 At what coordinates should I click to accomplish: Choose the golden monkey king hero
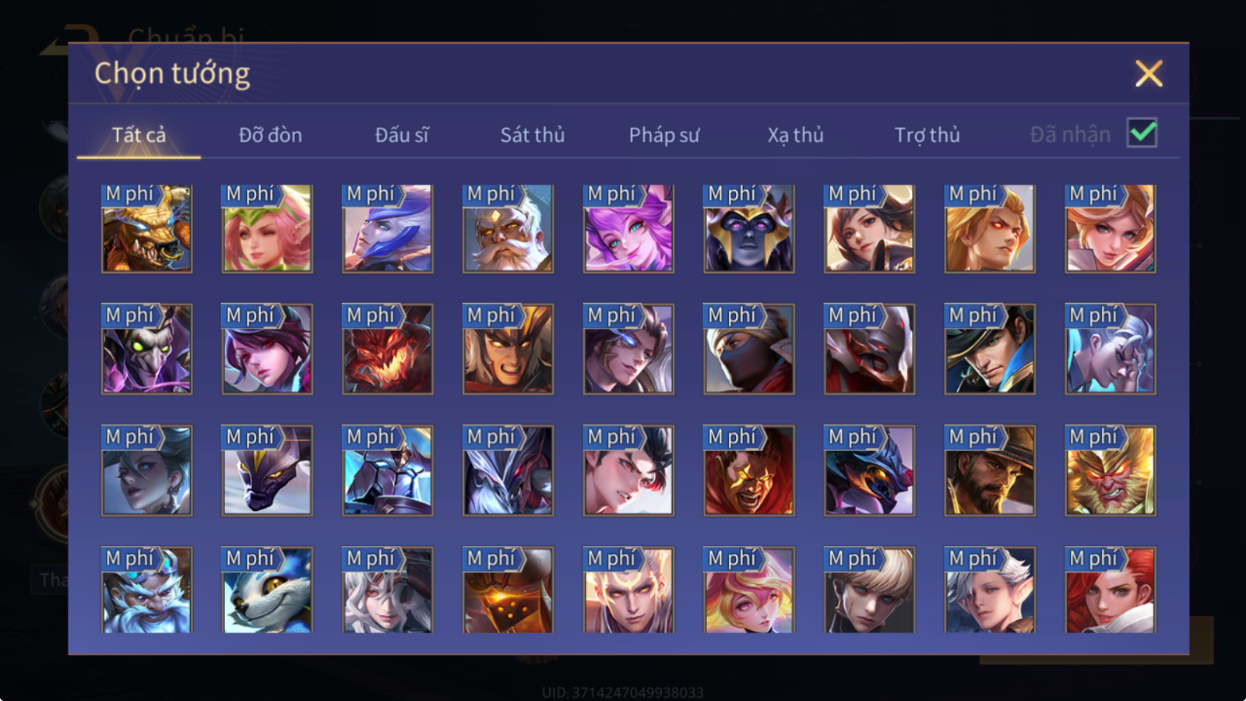[x=1111, y=471]
